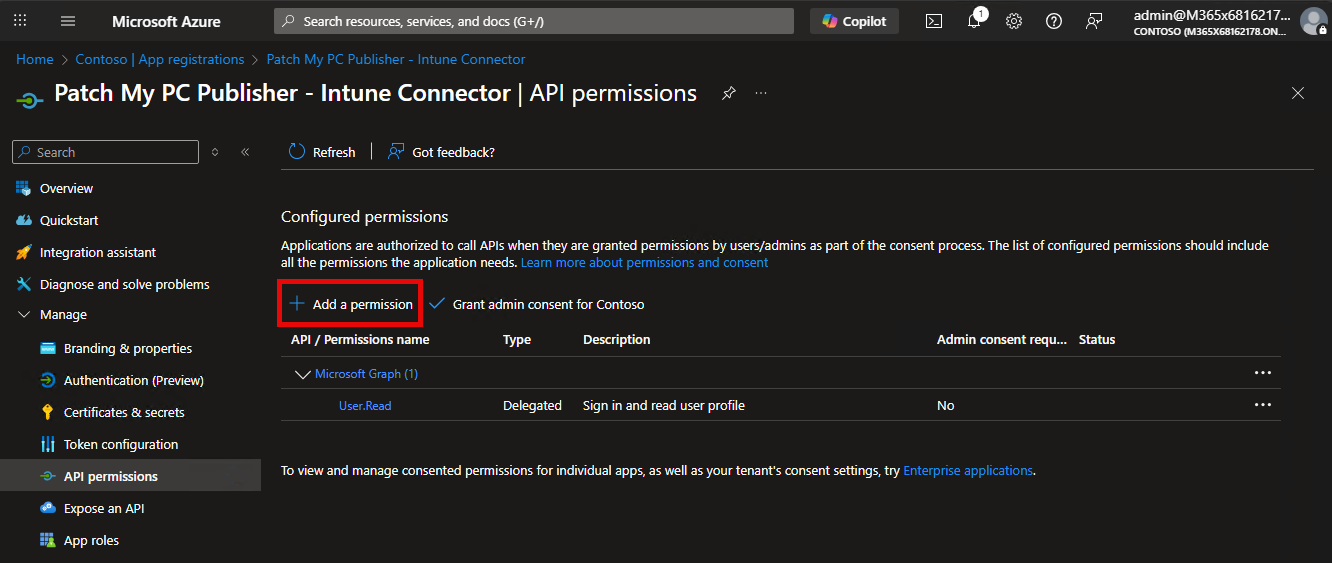The height and width of the screenshot is (563, 1332).
Task: Launch Cloud Shell from the top bar
Action: (x=934, y=21)
